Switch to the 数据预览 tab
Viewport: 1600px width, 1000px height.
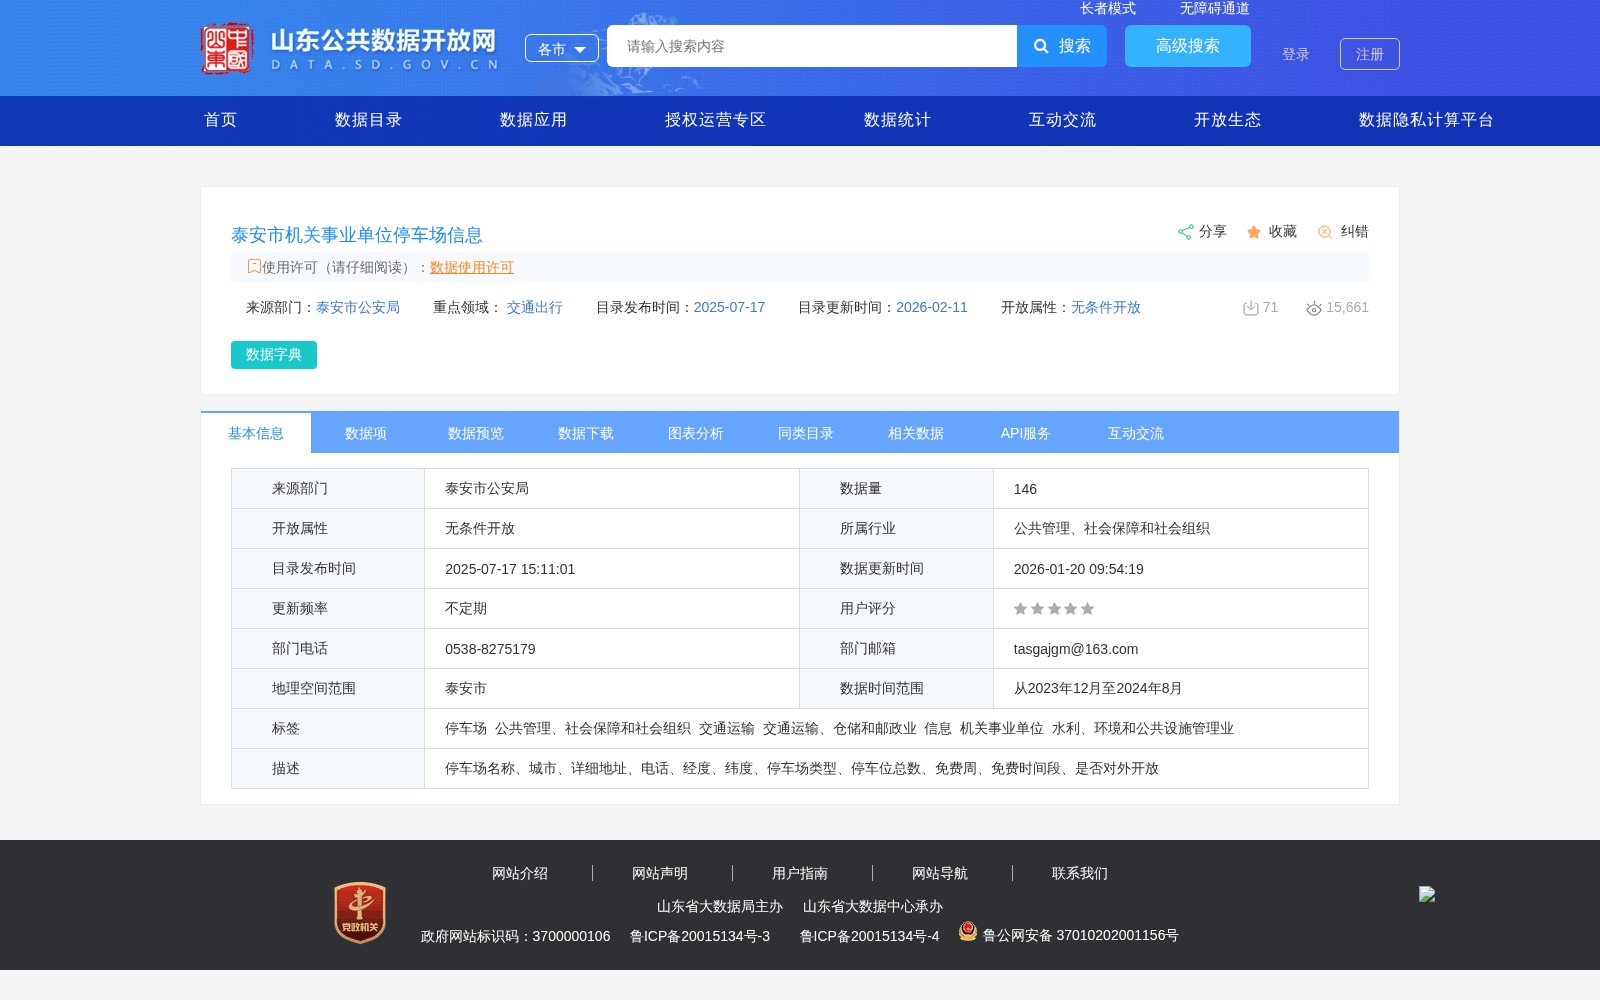pyautogui.click(x=476, y=433)
